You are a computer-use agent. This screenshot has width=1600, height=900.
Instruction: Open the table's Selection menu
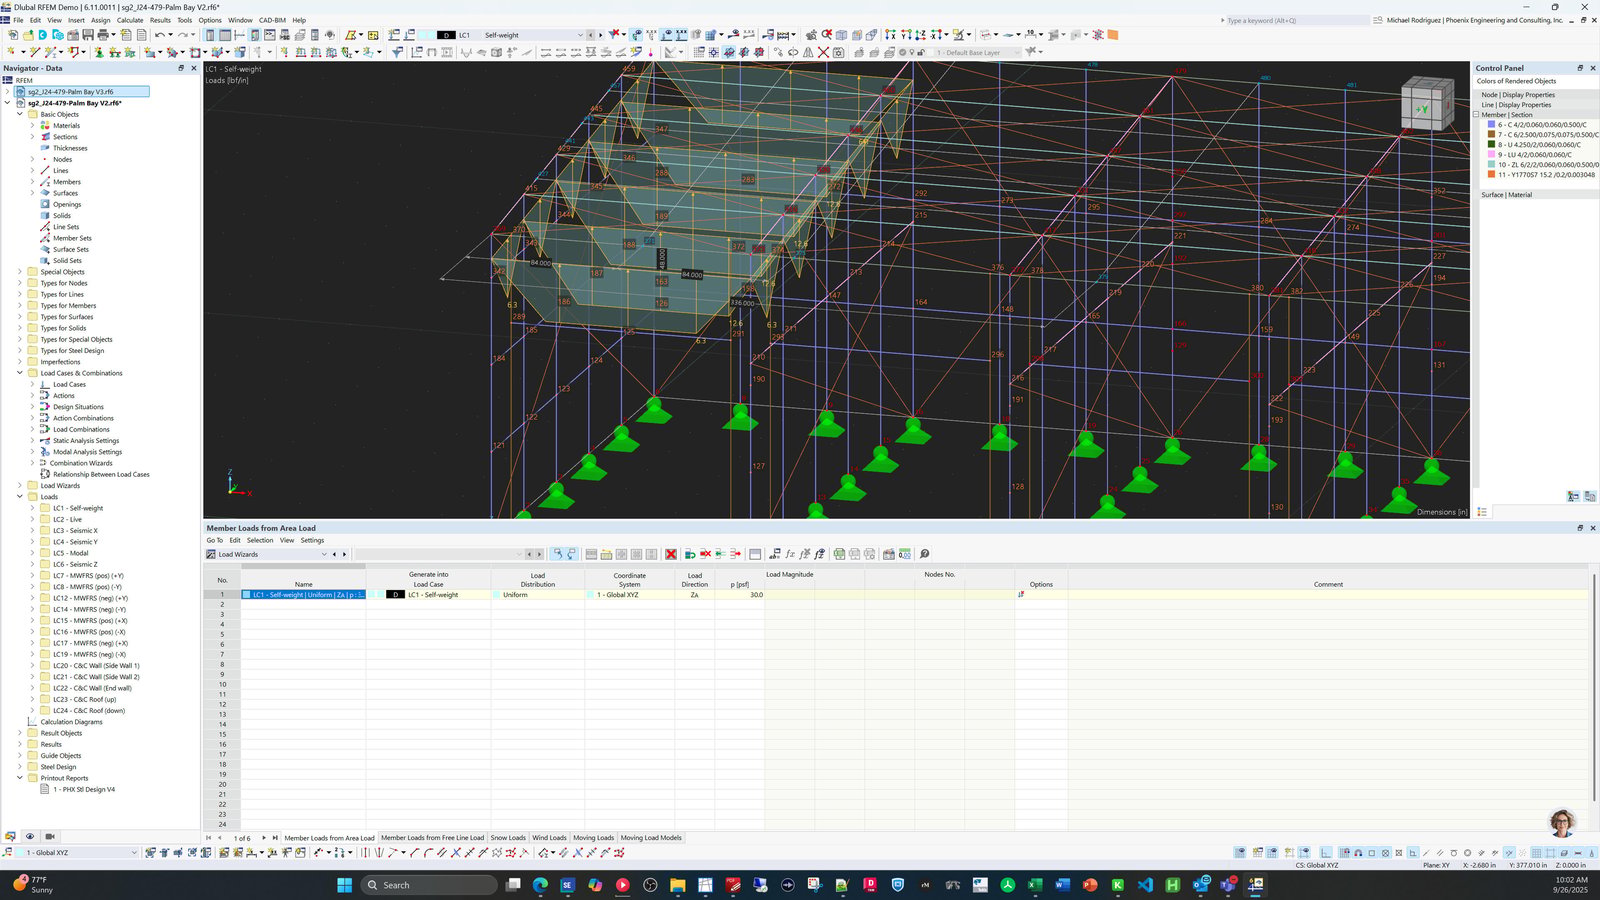tap(260, 540)
